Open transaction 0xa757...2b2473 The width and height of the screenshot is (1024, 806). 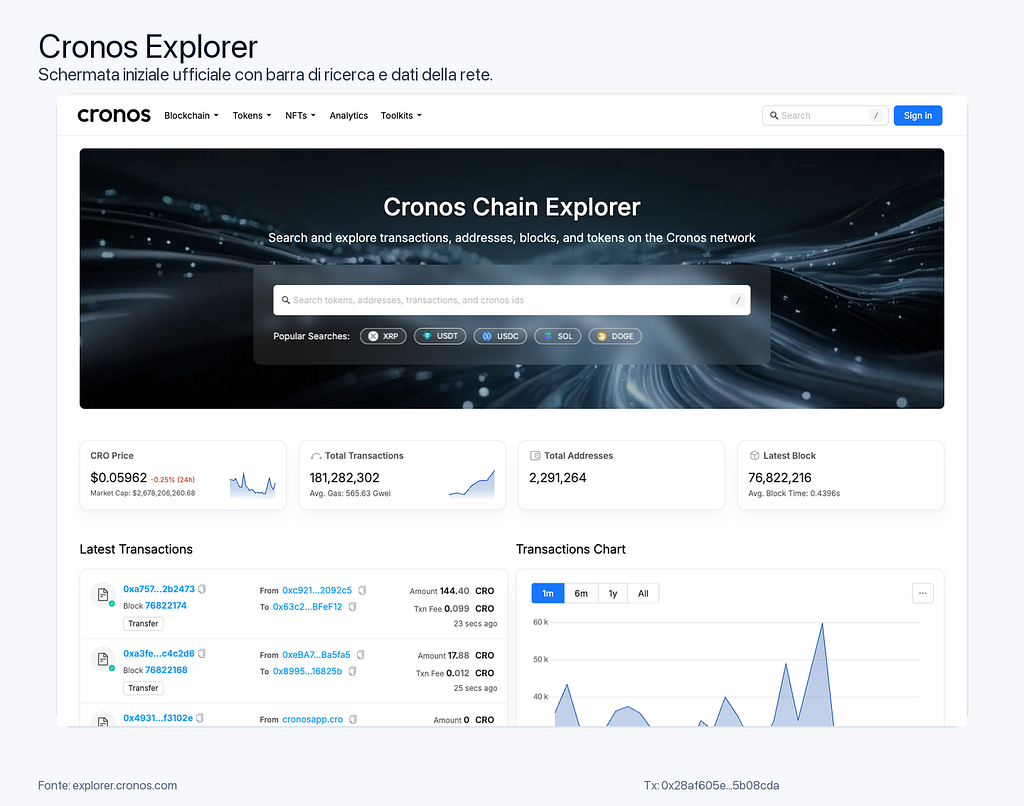point(159,589)
